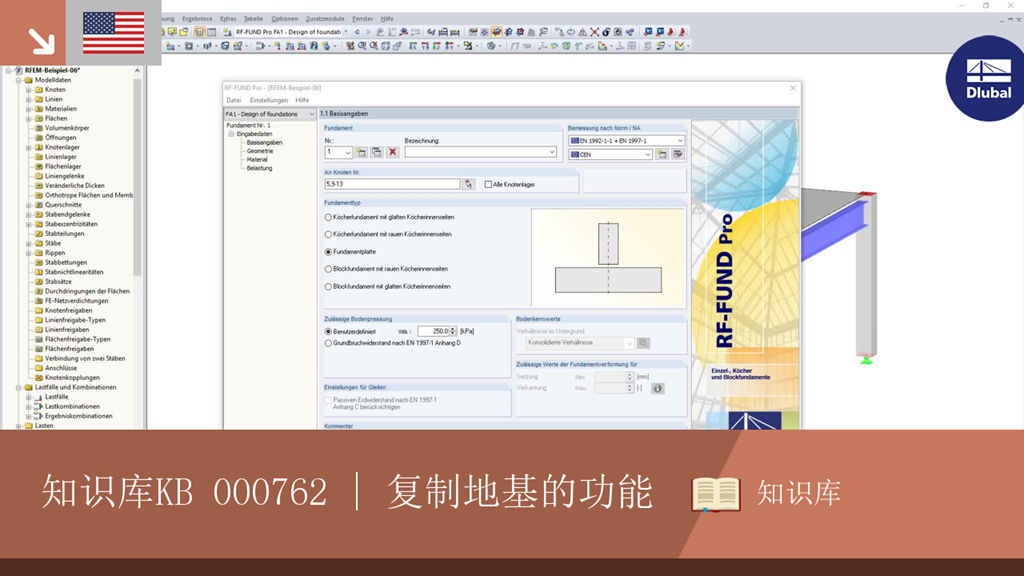The height and width of the screenshot is (576, 1024).
Task: Toggle Passiven Erdwiderstand nach EN 1997-1 checkbox
Action: pos(328,400)
